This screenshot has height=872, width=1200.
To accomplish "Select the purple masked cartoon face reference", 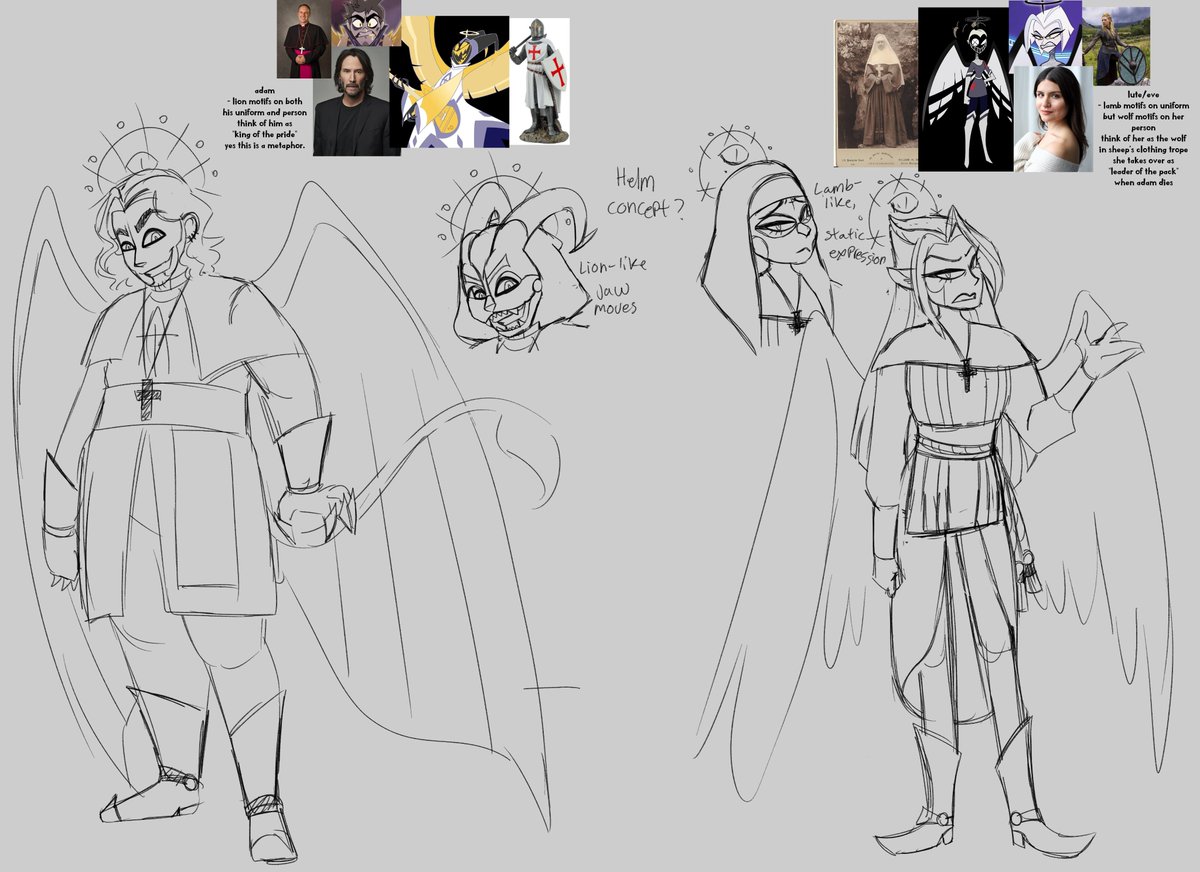I will point(366,23).
